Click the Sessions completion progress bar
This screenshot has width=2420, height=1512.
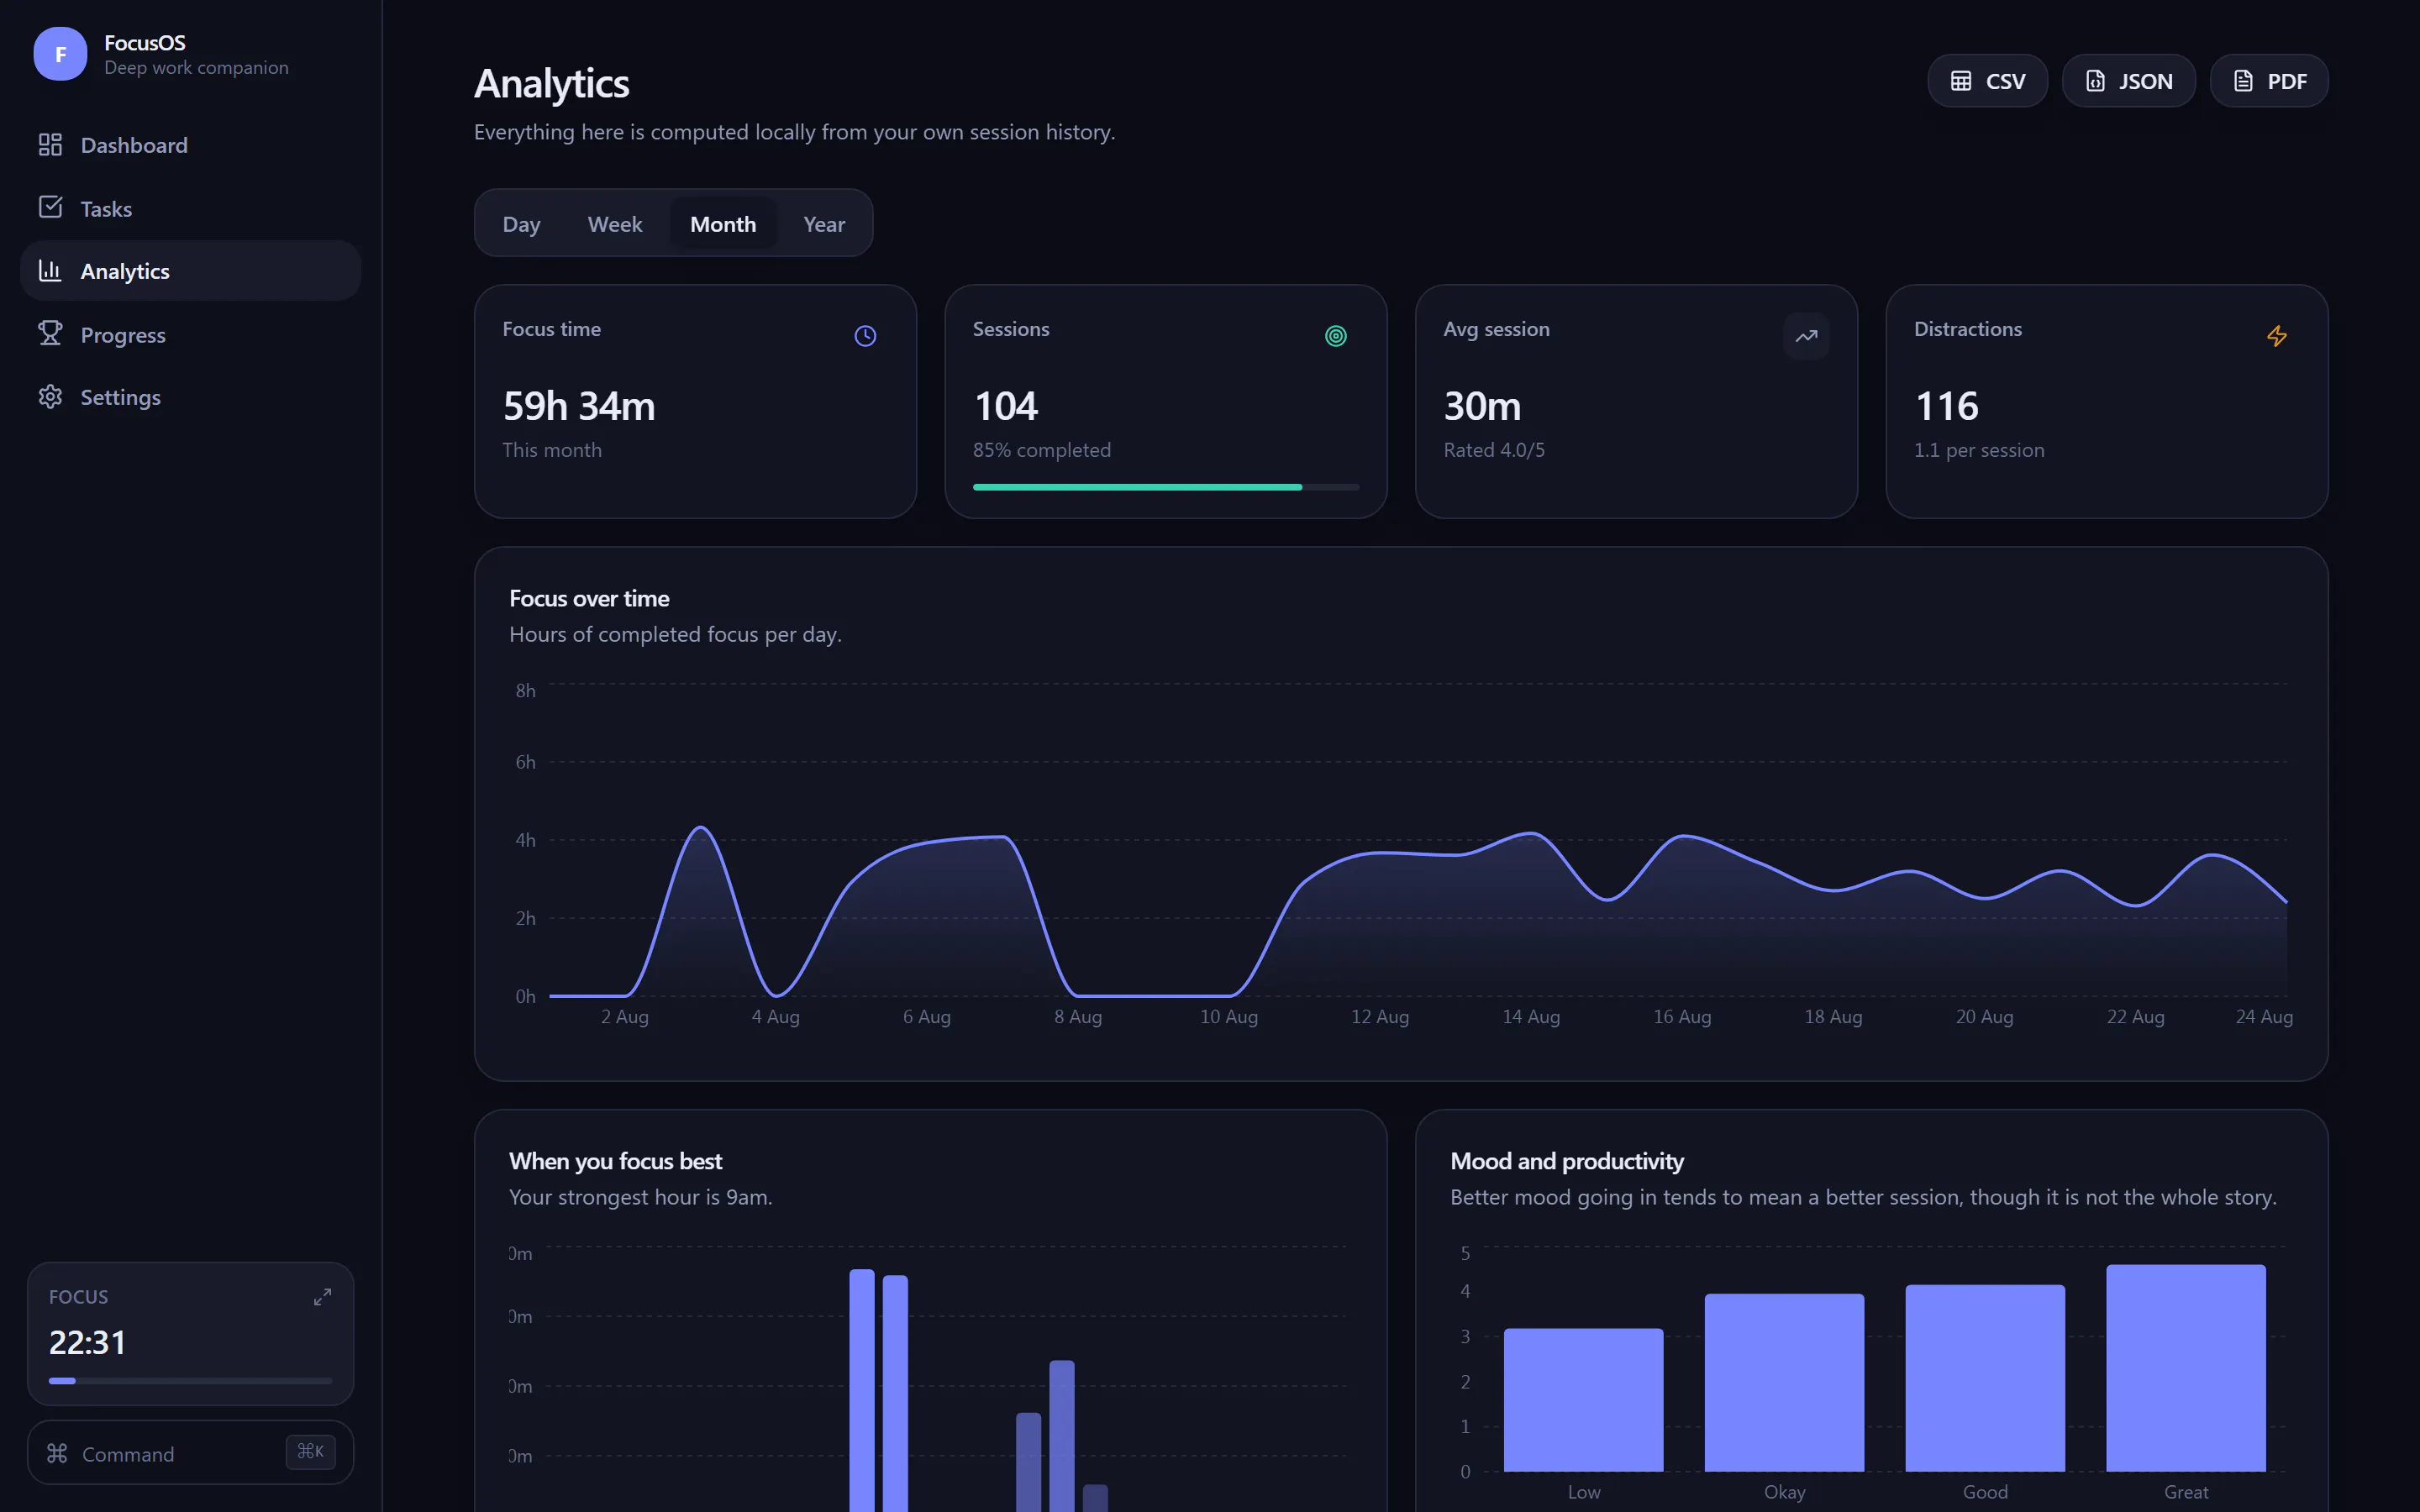click(1166, 487)
